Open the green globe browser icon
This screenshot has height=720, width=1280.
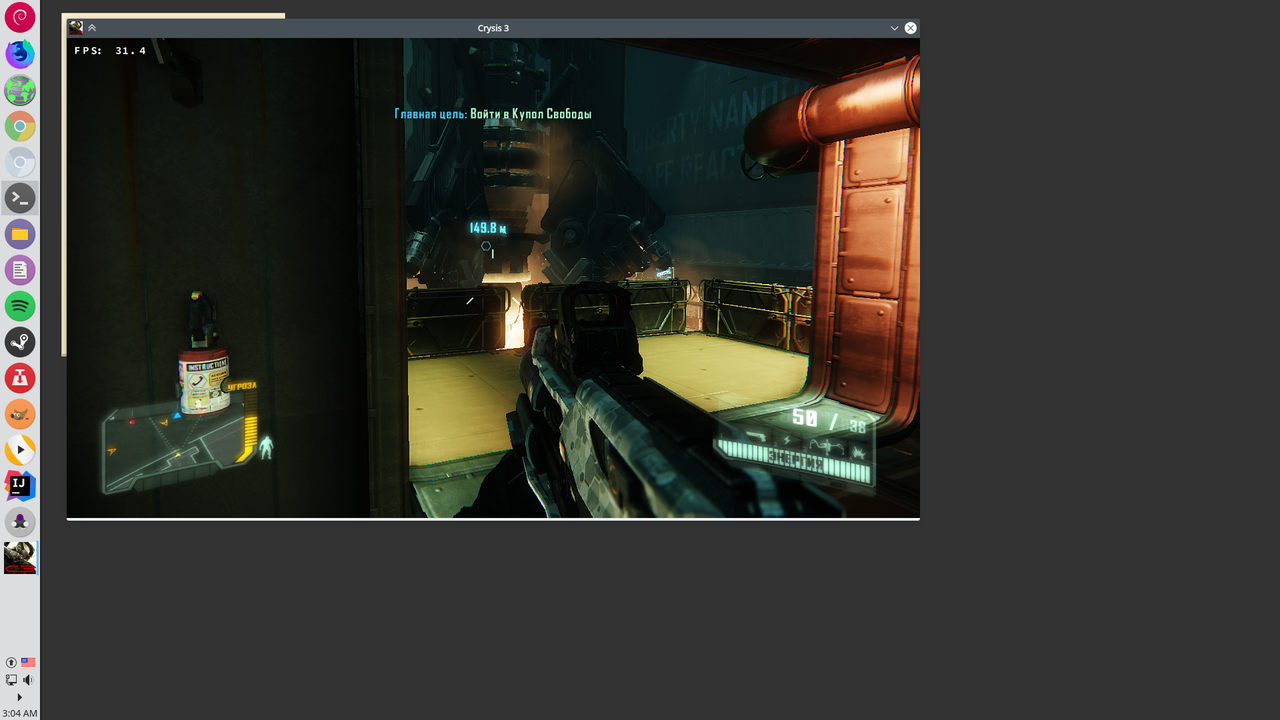(x=20, y=90)
